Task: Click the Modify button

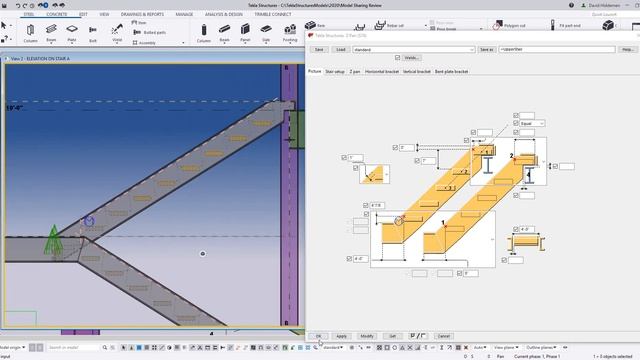Action: point(367,336)
